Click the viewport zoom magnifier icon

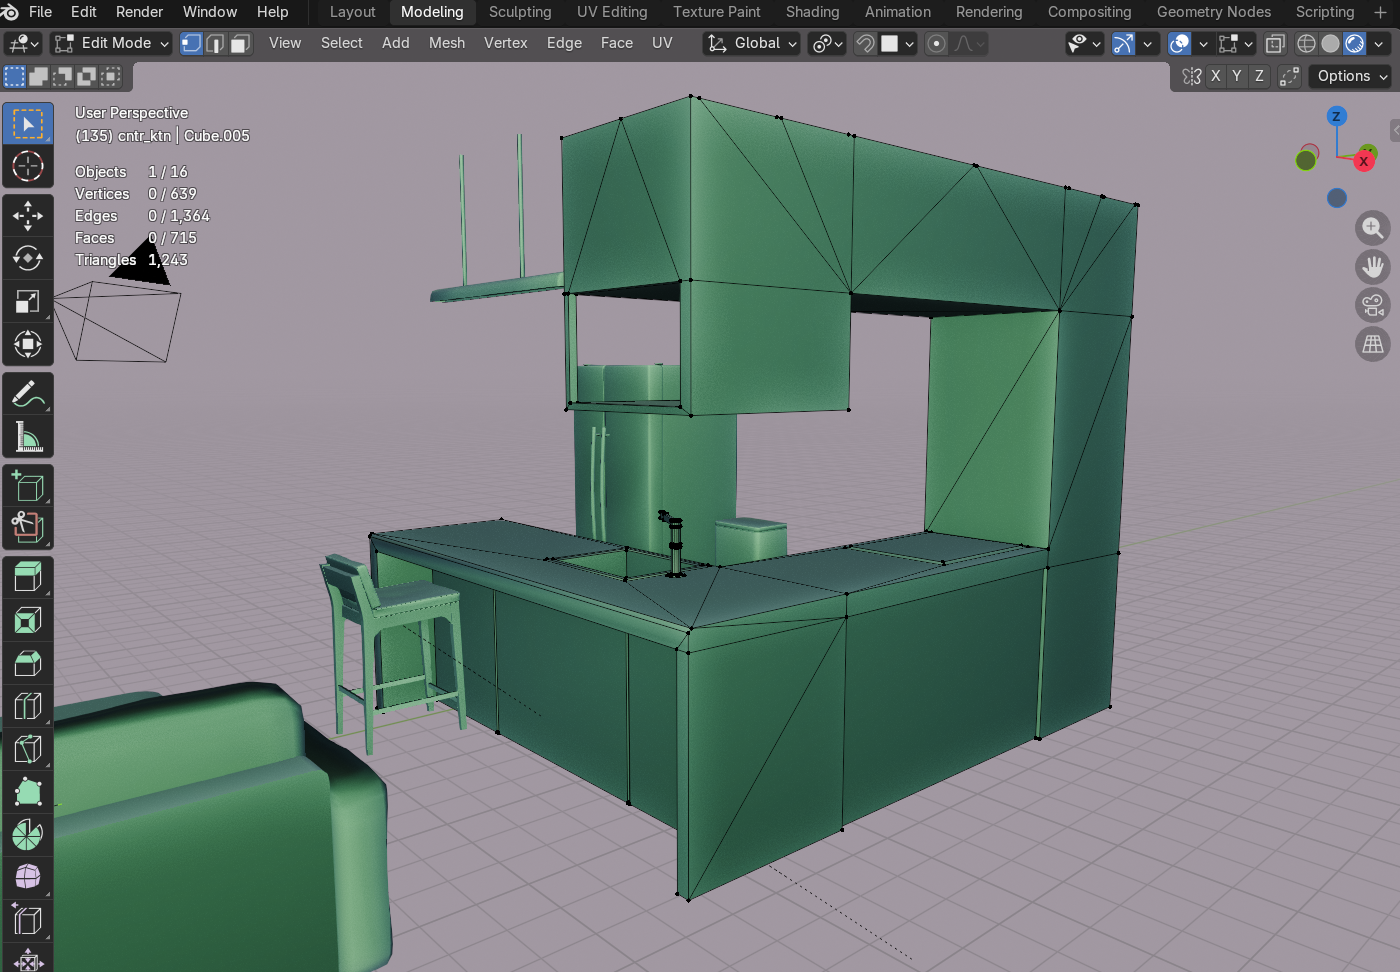point(1373,228)
